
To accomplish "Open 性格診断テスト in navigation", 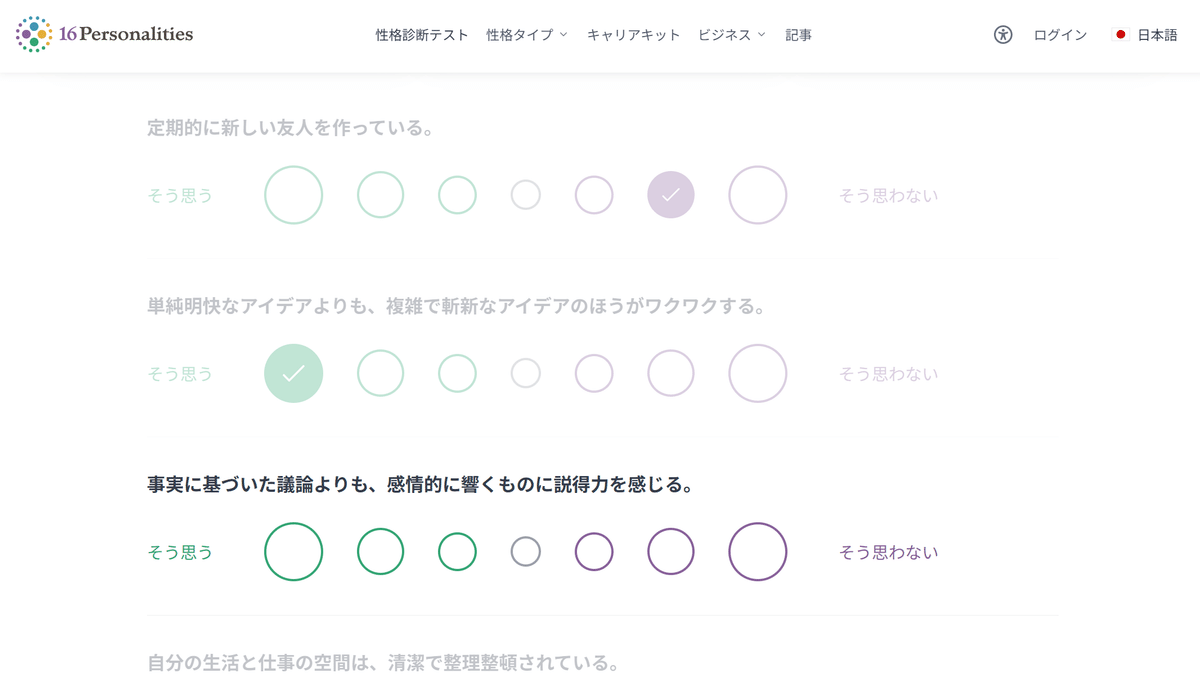I will tap(421, 35).
